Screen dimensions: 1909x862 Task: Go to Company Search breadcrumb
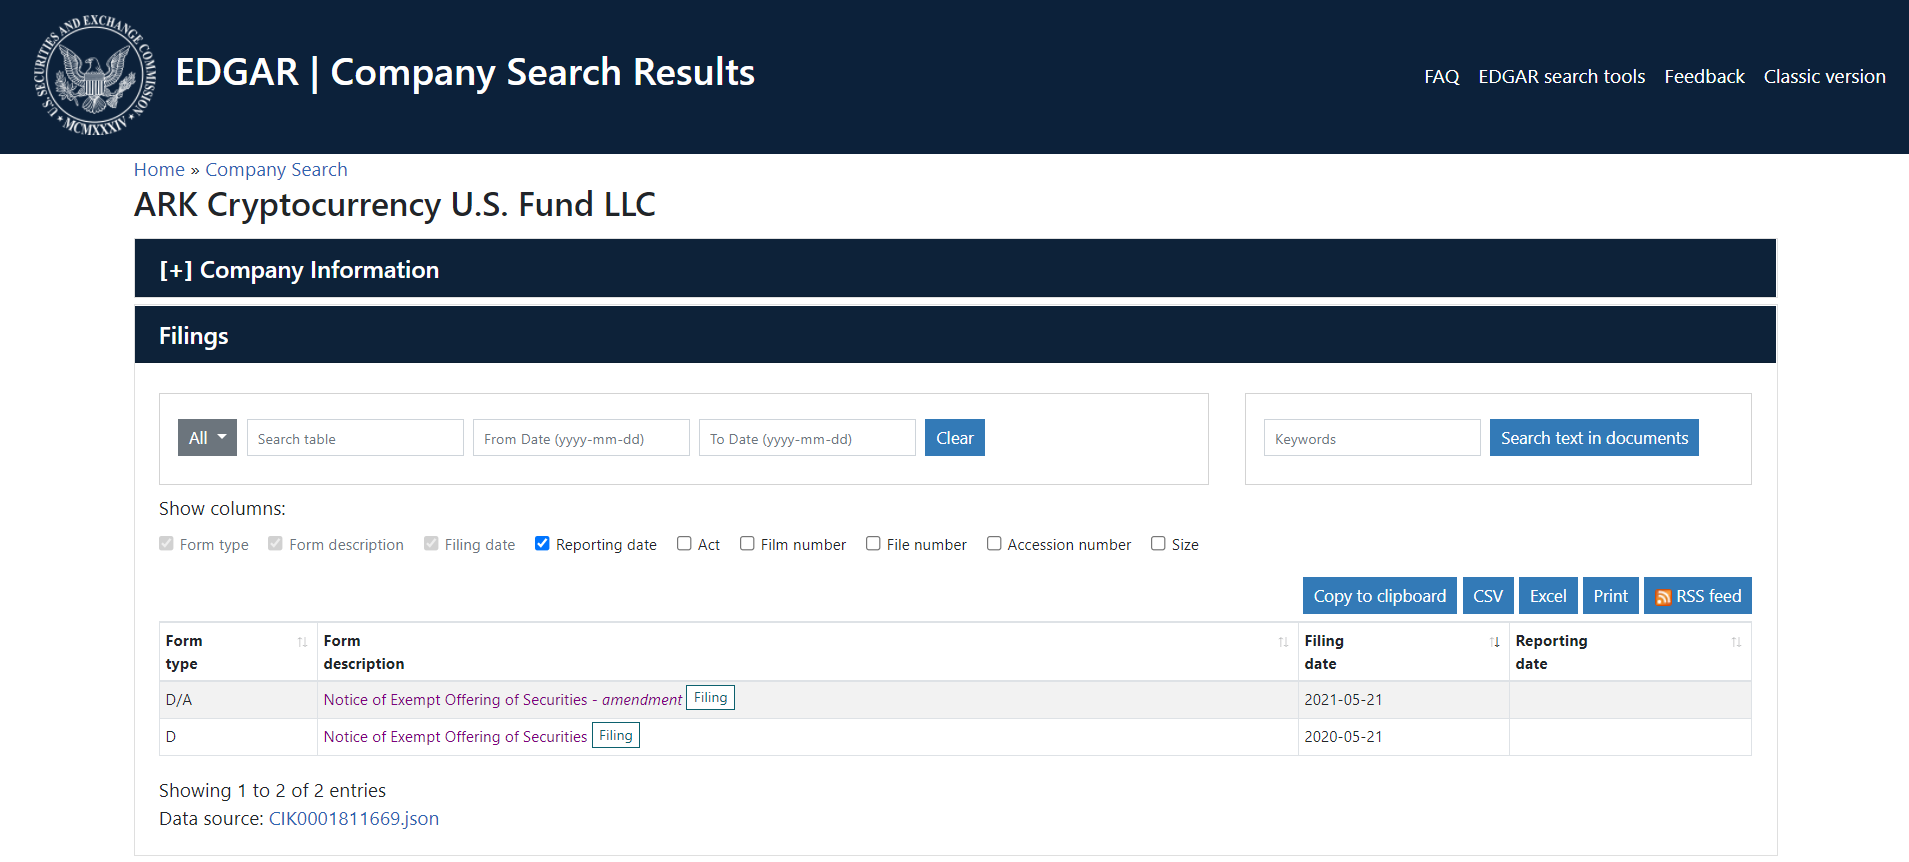click(x=276, y=170)
